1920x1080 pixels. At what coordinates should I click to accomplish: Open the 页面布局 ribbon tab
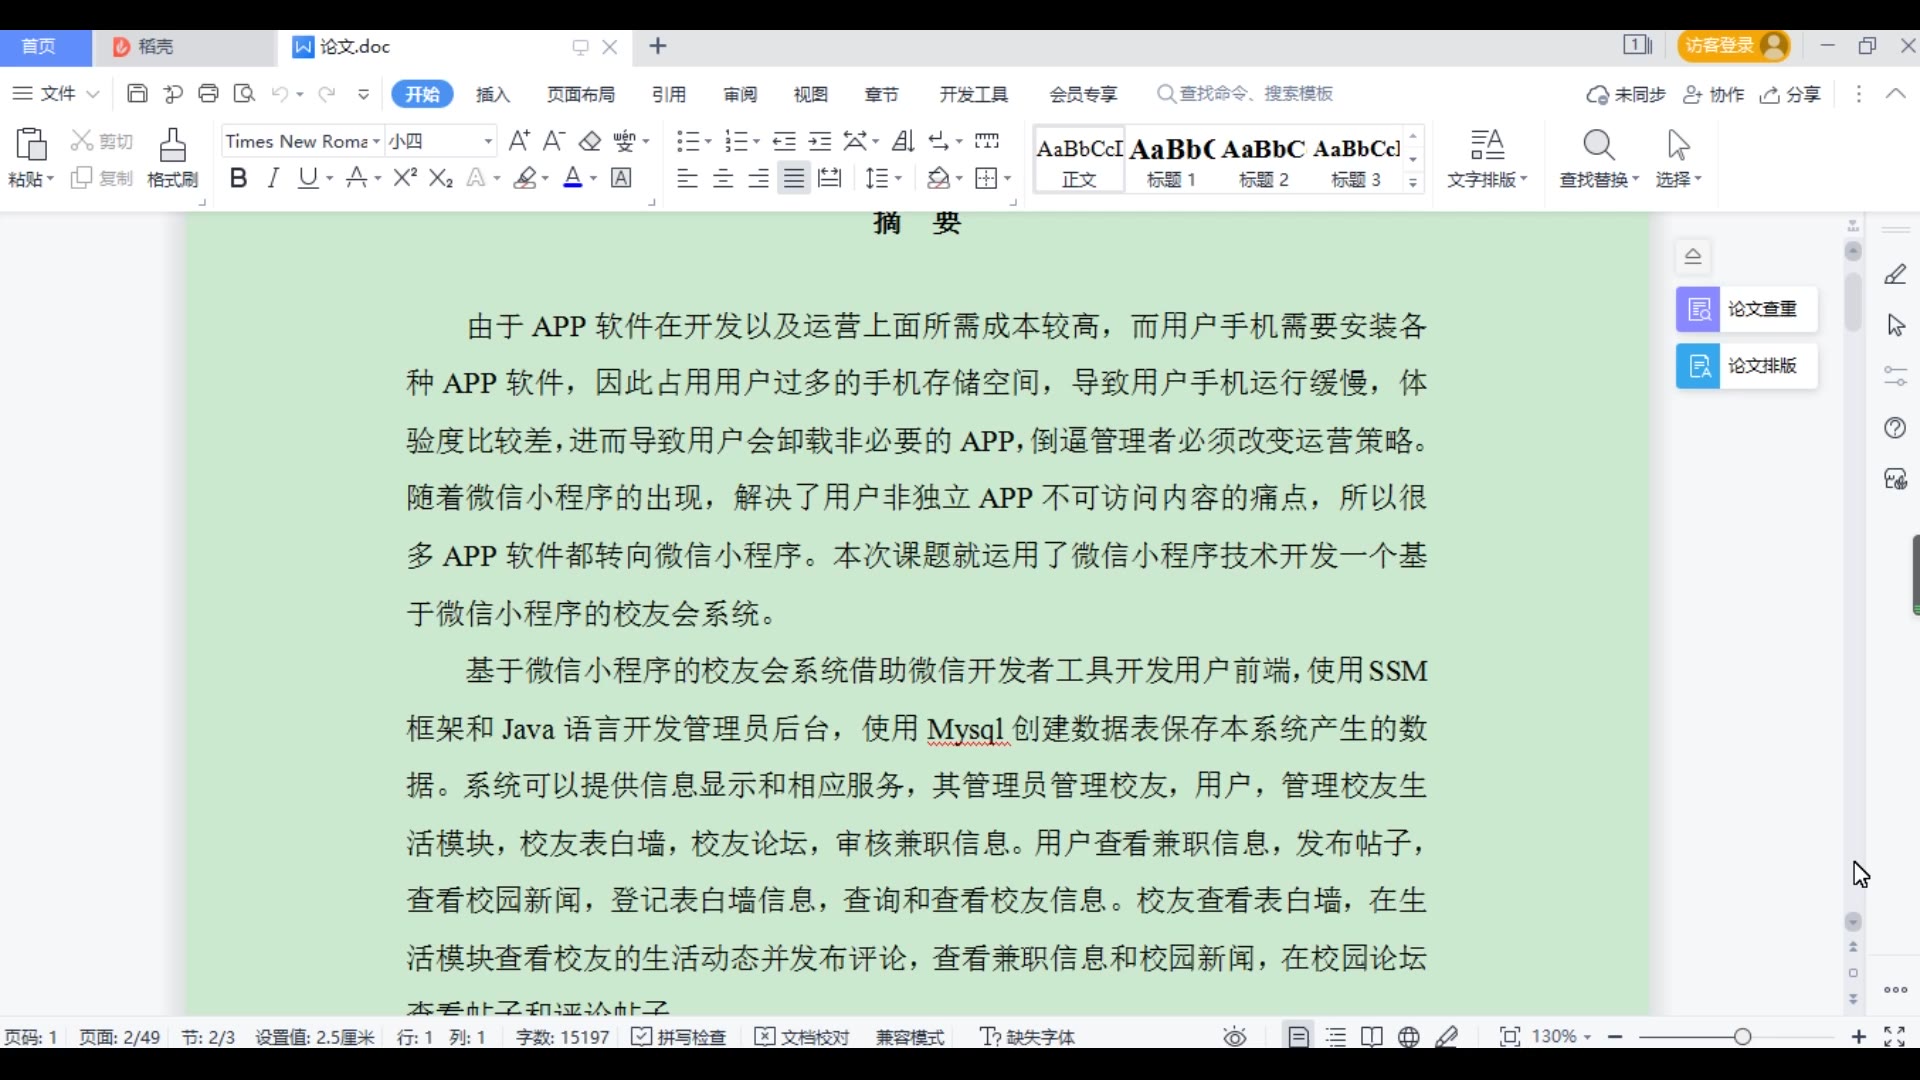click(580, 94)
